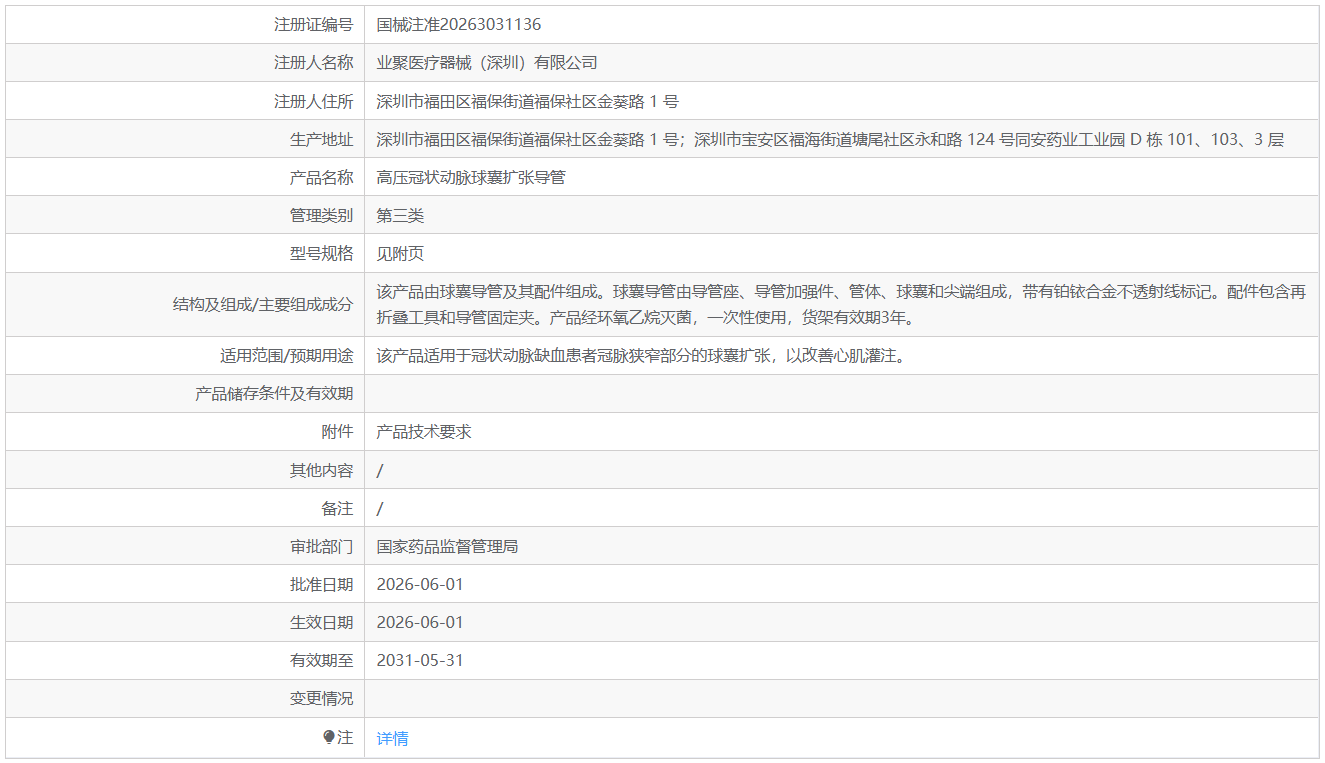Click the registrant name 业聚医疗器械（深圳）有限公司

click(x=487, y=63)
